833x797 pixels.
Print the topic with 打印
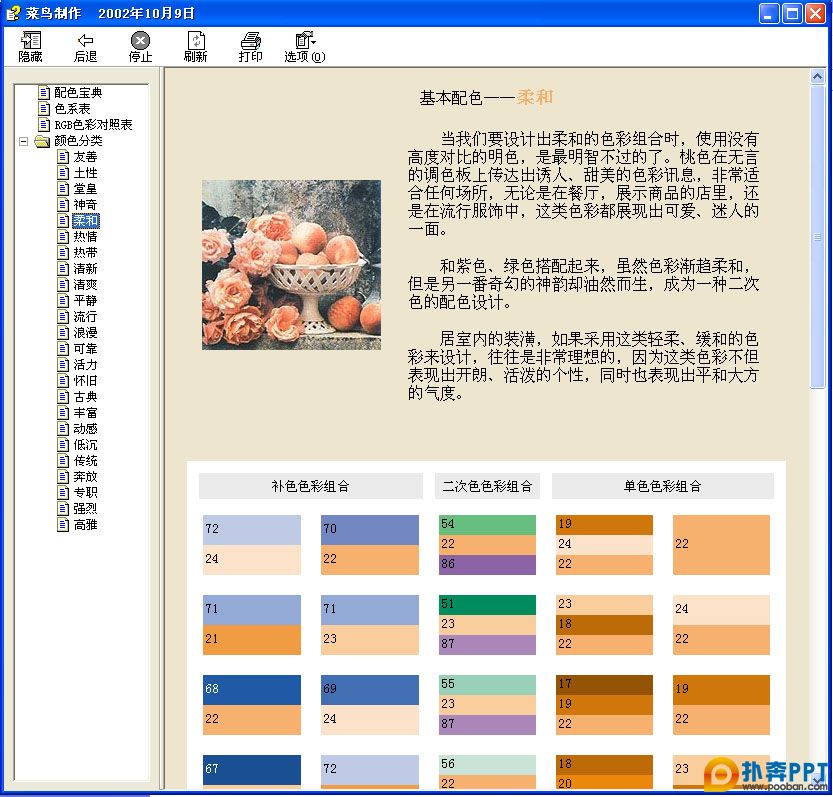coord(250,47)
